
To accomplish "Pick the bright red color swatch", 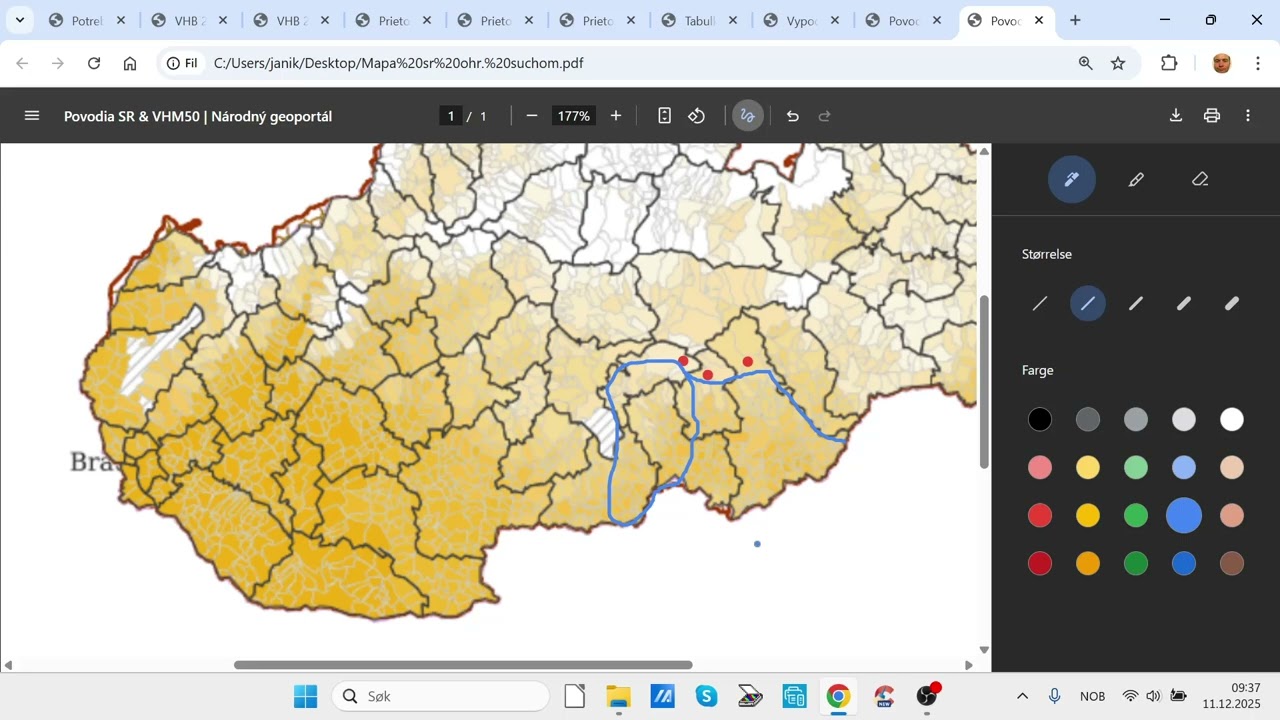I will pyautogui.click(x=1040, y=515).
